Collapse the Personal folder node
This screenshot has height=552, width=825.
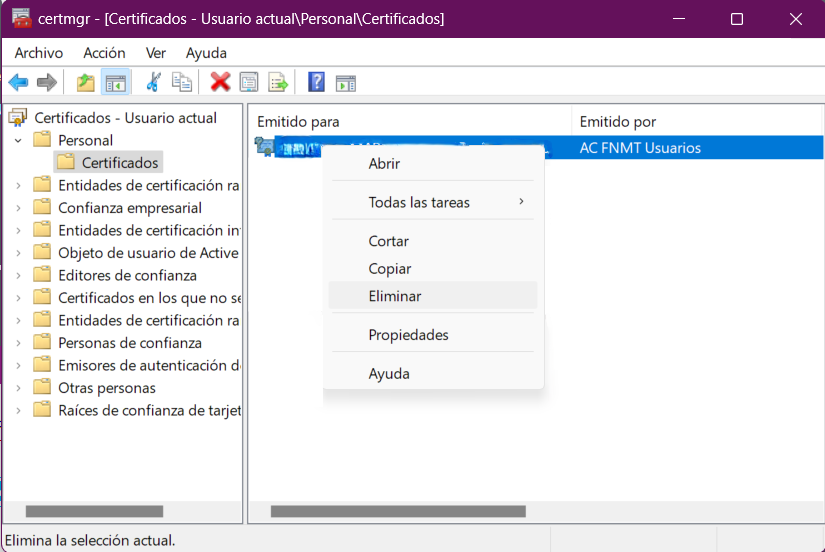pyautogui.click(x=18, y=140)
